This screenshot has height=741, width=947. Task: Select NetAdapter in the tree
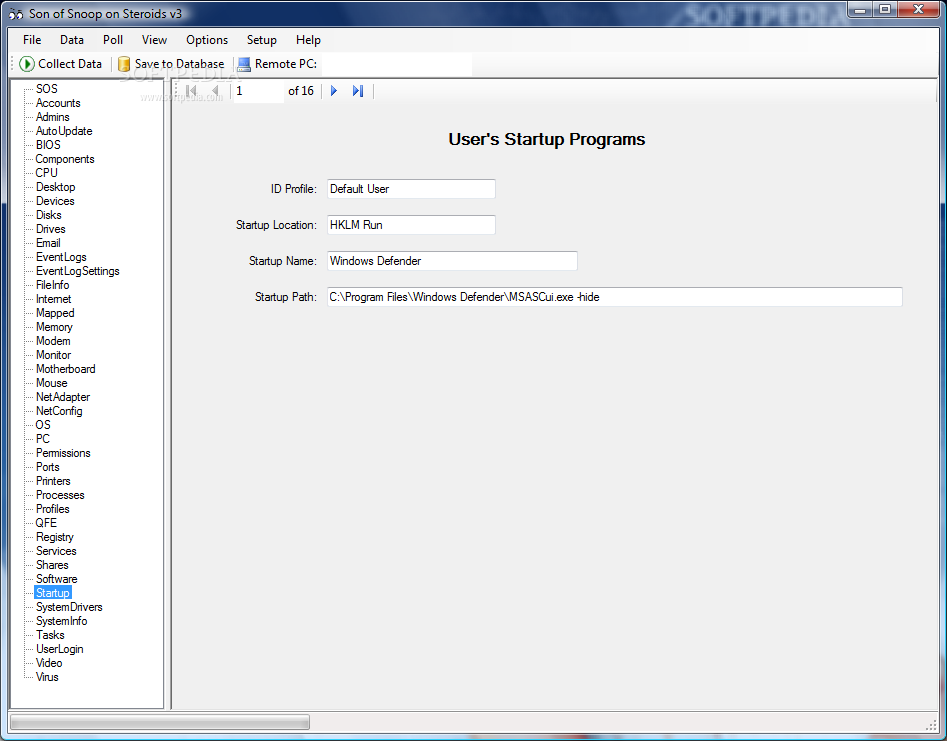pyautogui.click(x=63, y=397)
